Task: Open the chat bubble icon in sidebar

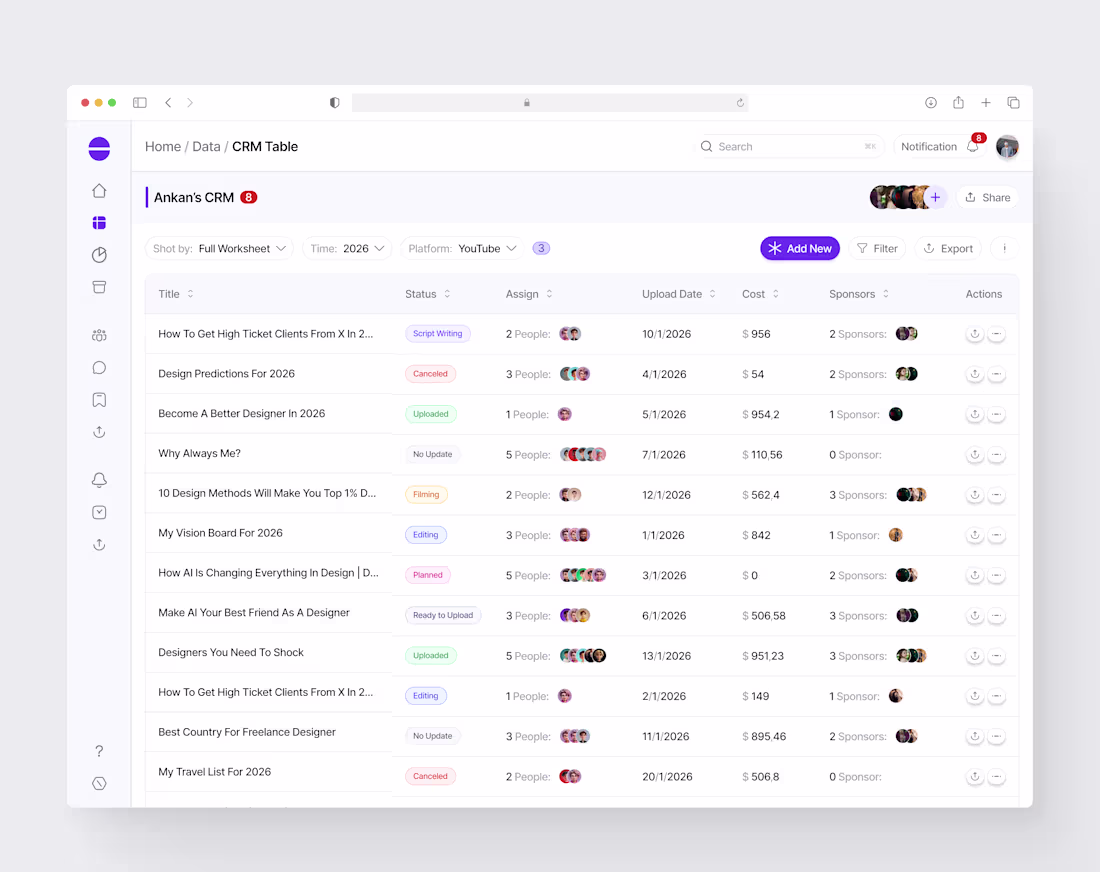Action: tap(99, 367)
